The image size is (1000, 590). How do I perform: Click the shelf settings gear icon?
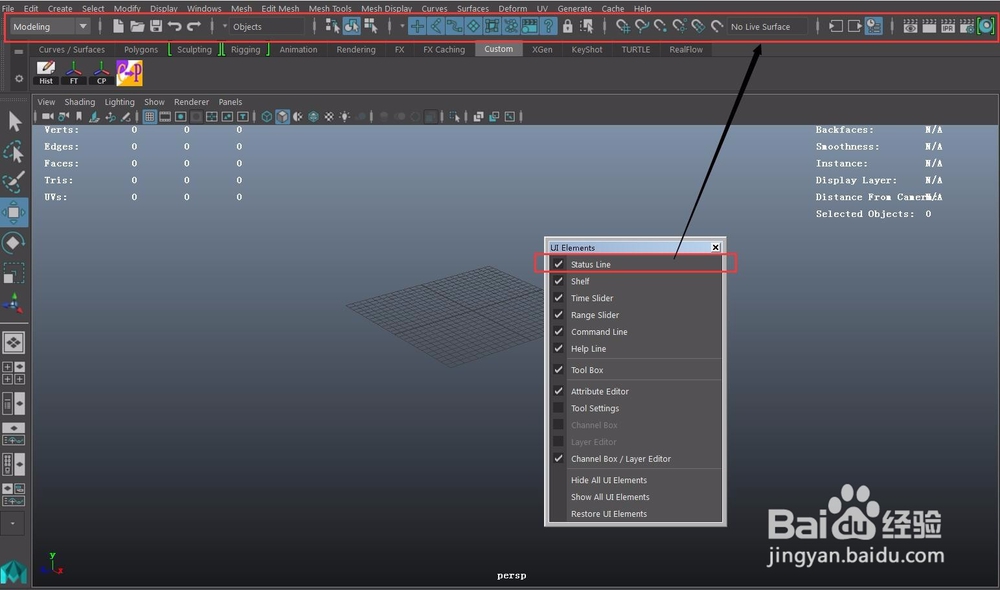pyautogui.click(x=18, y=78)
